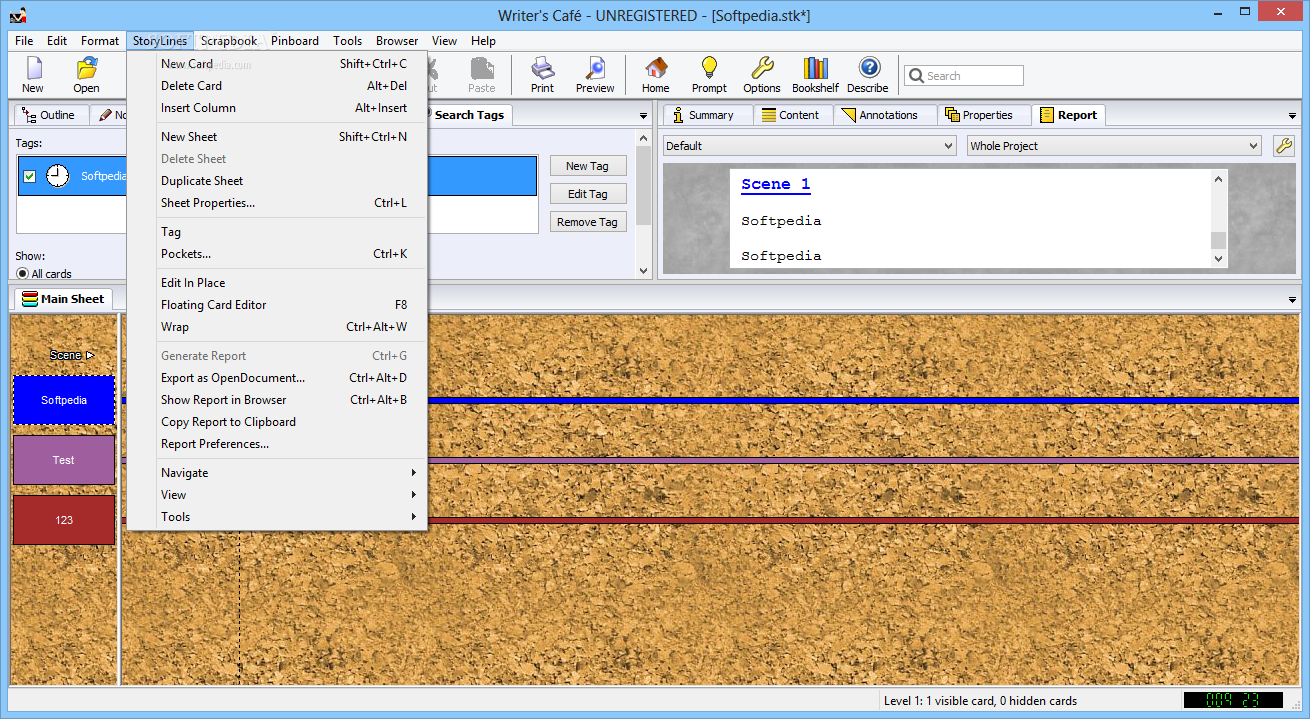Select the Report tab

(1069, 115)
